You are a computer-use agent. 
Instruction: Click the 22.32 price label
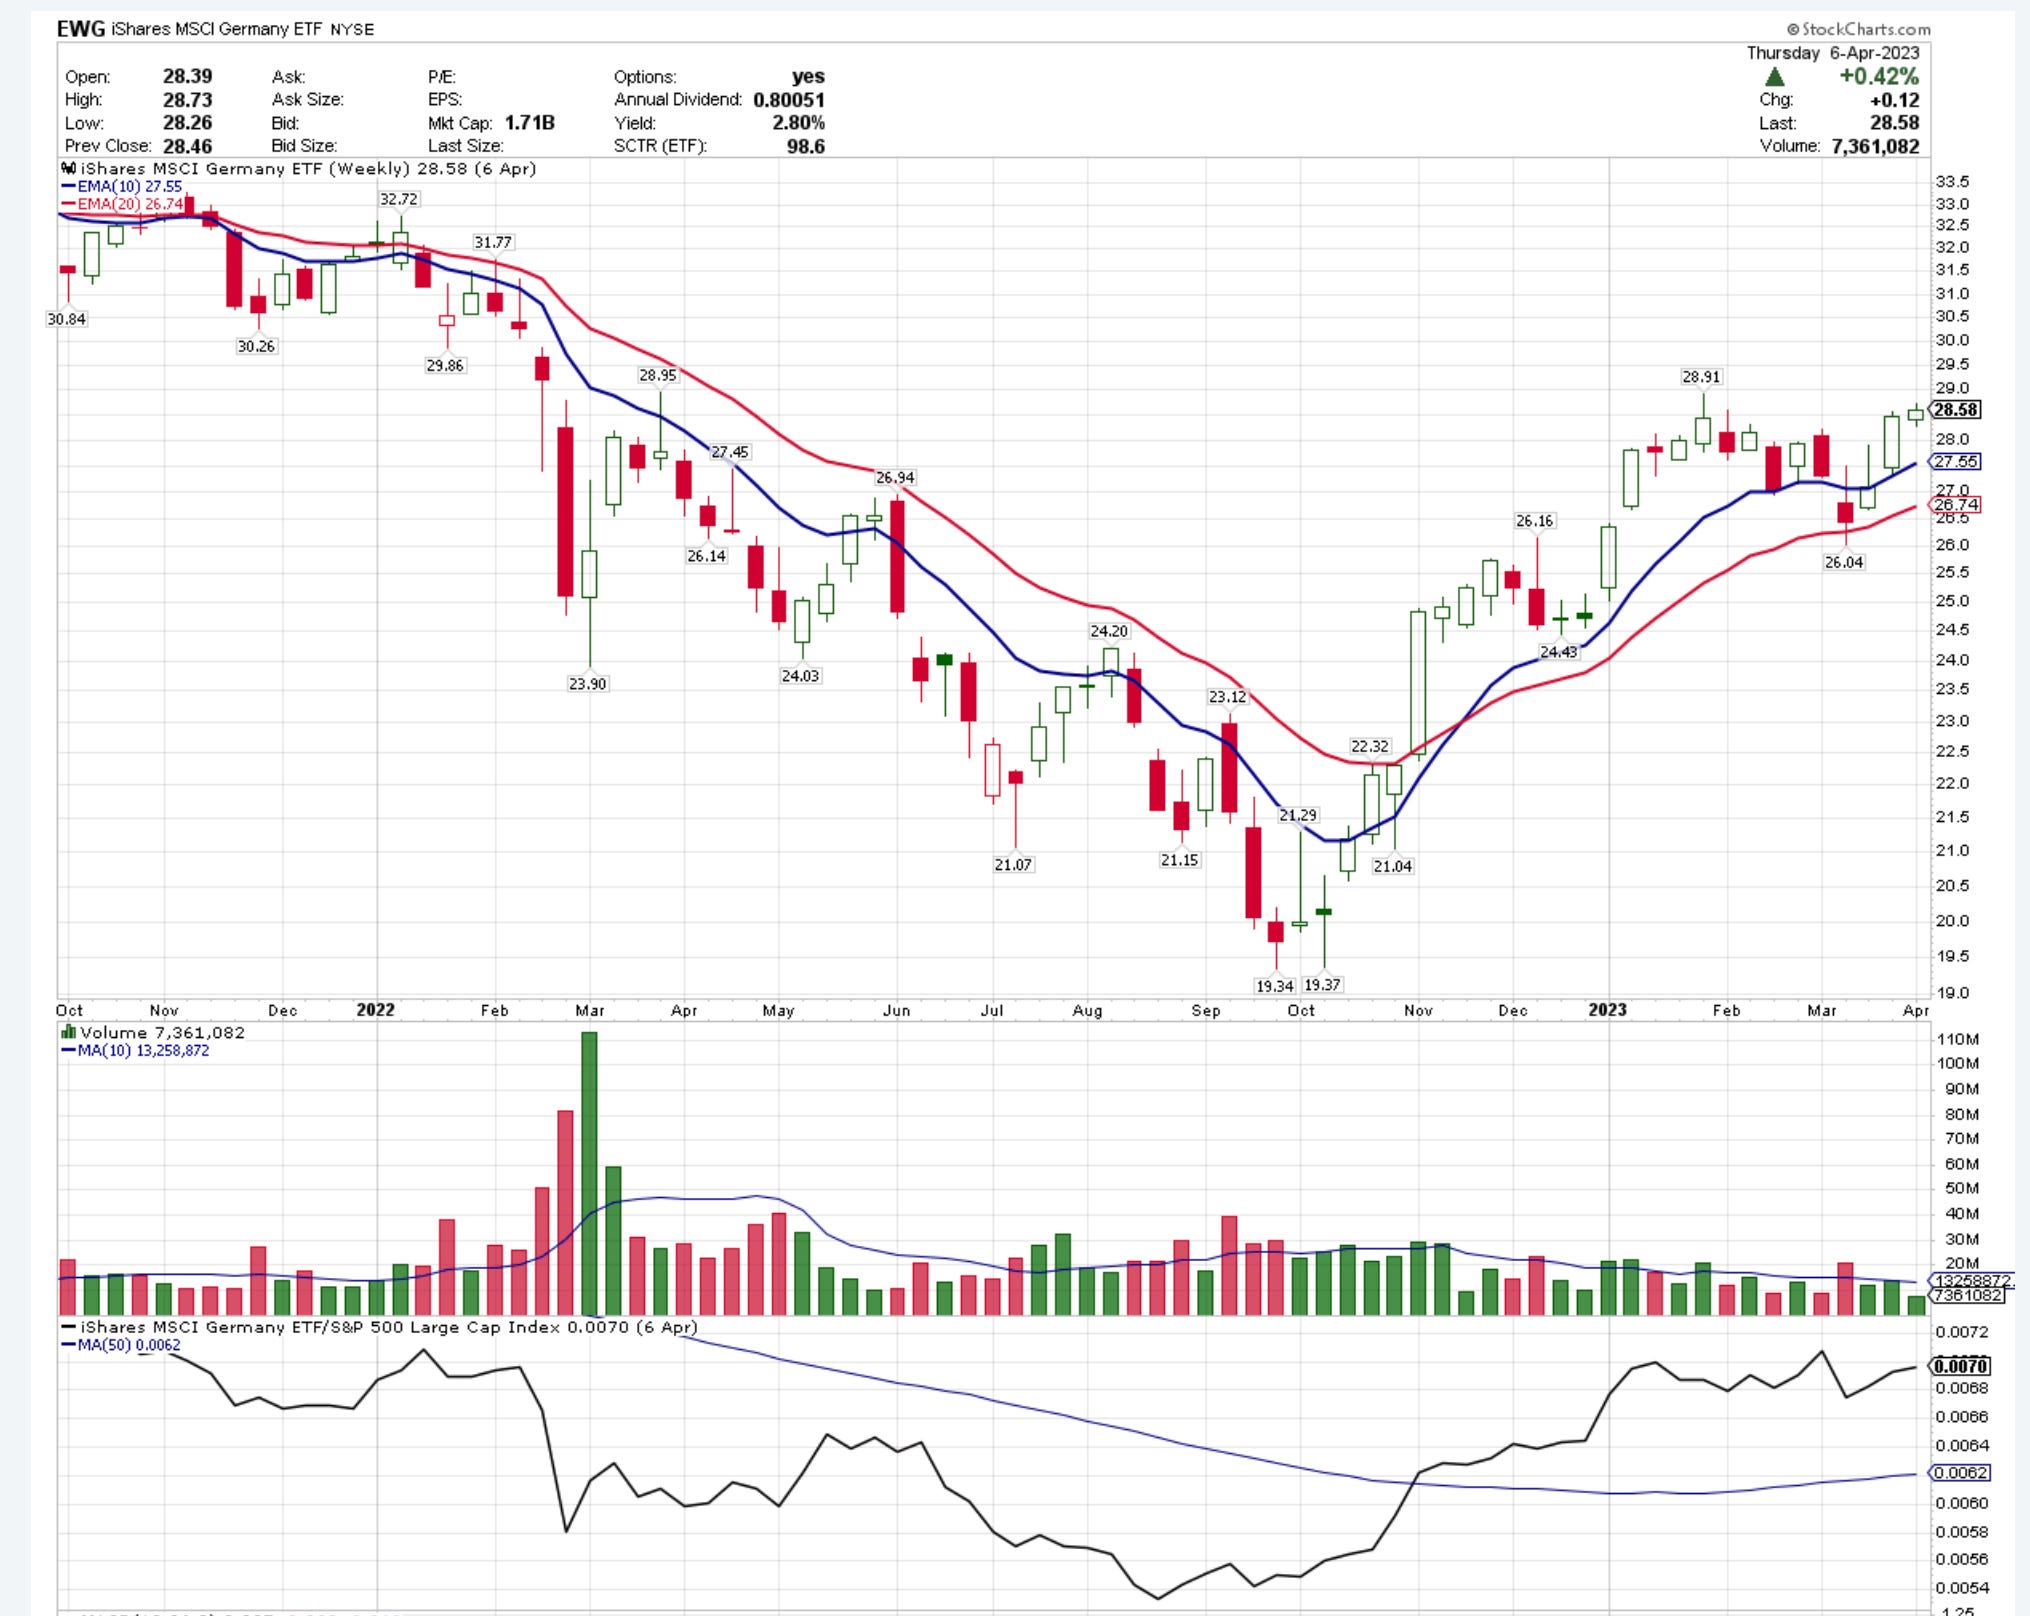coord(1369,746)
